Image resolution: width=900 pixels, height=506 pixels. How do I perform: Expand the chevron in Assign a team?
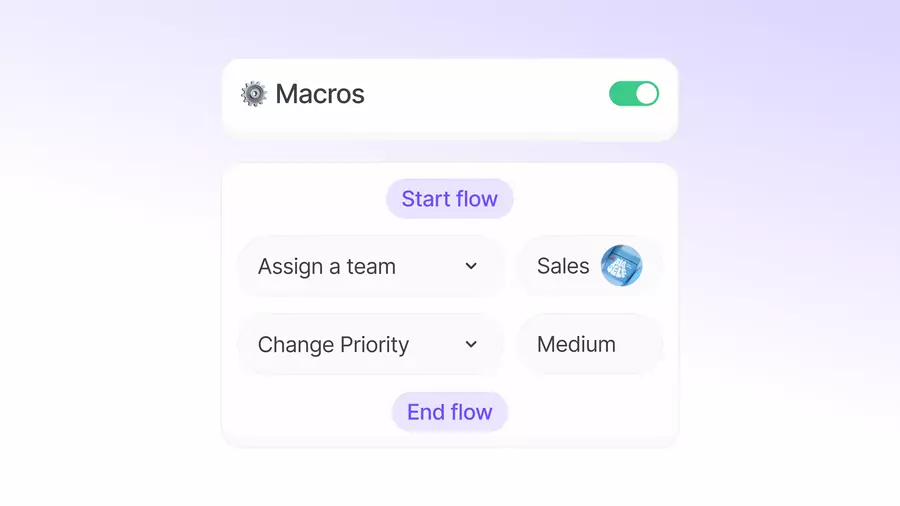471,266
